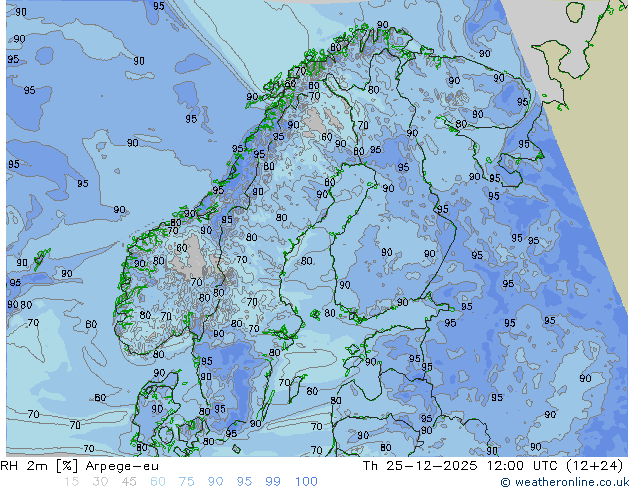The image size is (634, 490).
Task: Select legend value 45 in color scale
Action: click(129, 482)
